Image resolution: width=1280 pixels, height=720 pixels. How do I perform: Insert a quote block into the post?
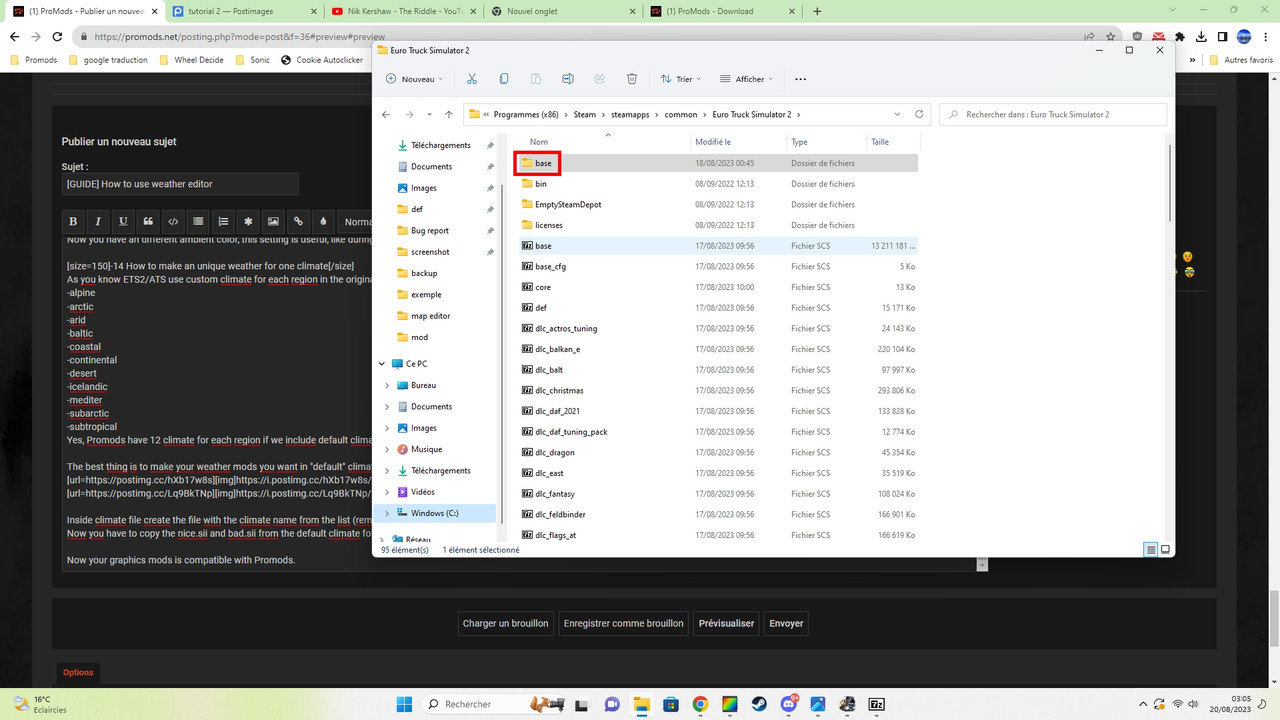point(149,221)
